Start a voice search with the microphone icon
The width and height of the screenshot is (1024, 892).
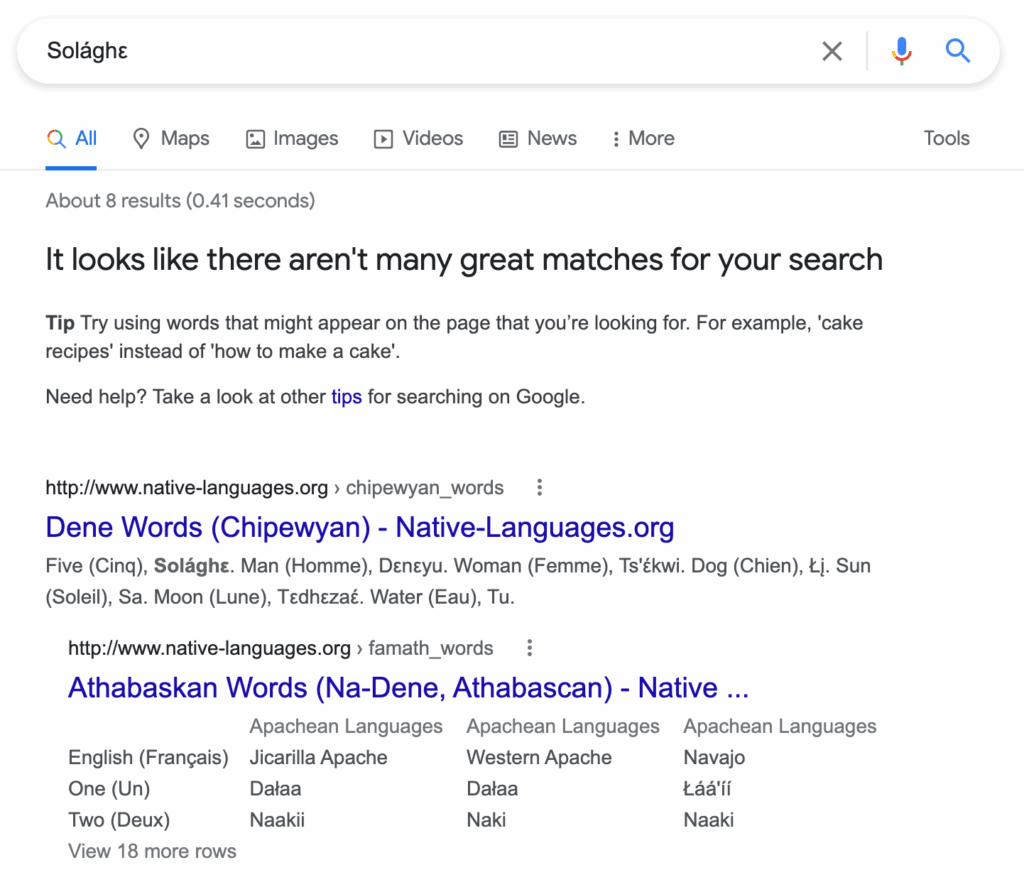point(901,50)
